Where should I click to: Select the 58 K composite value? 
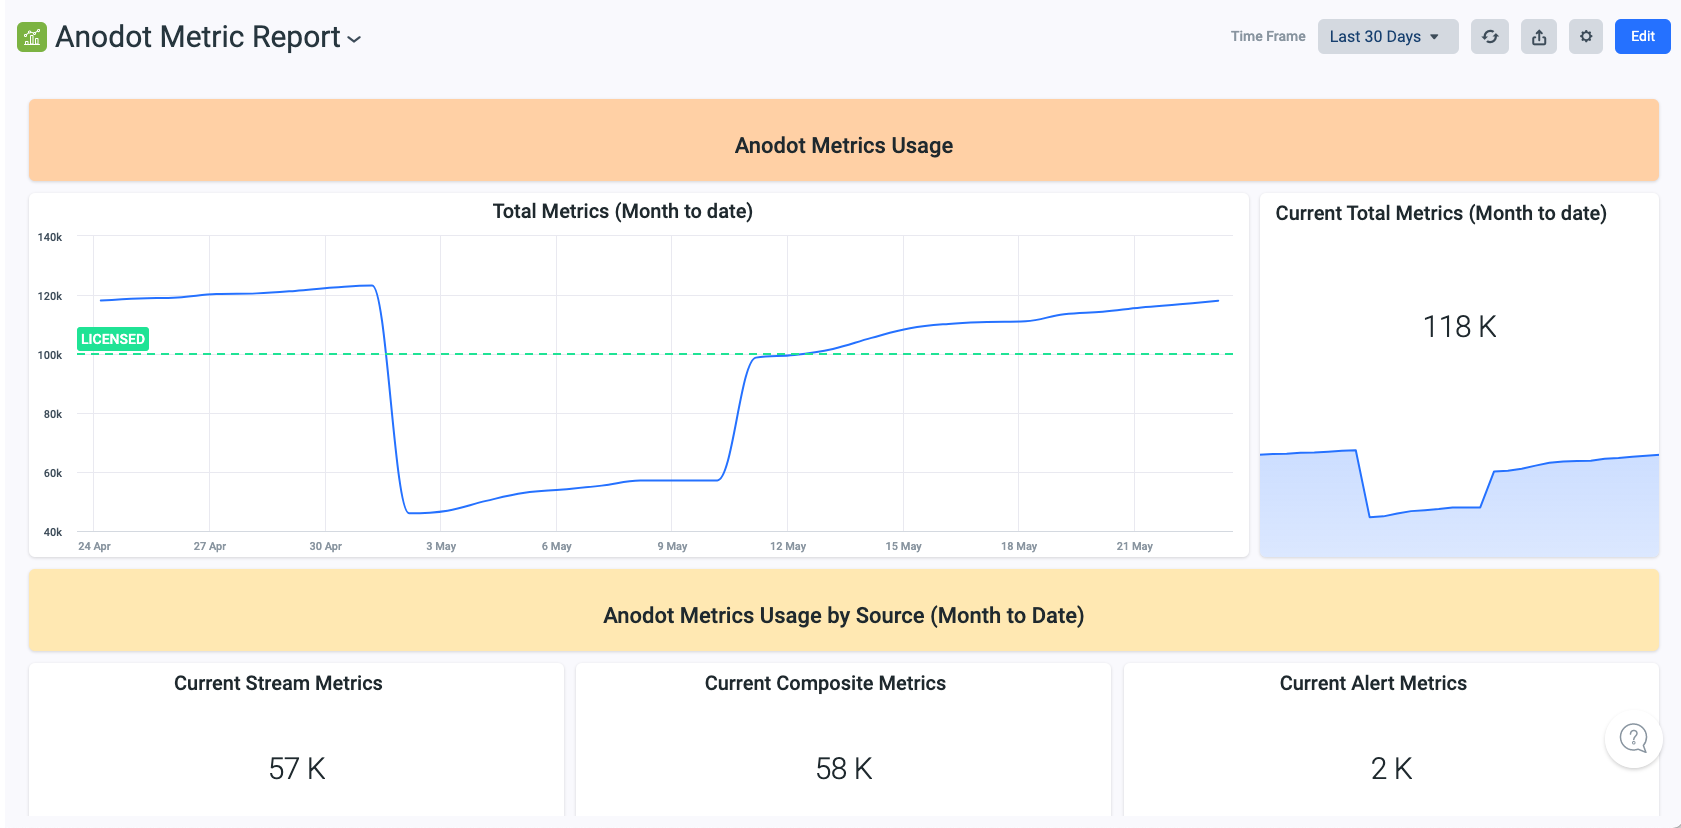pos(844,768)
